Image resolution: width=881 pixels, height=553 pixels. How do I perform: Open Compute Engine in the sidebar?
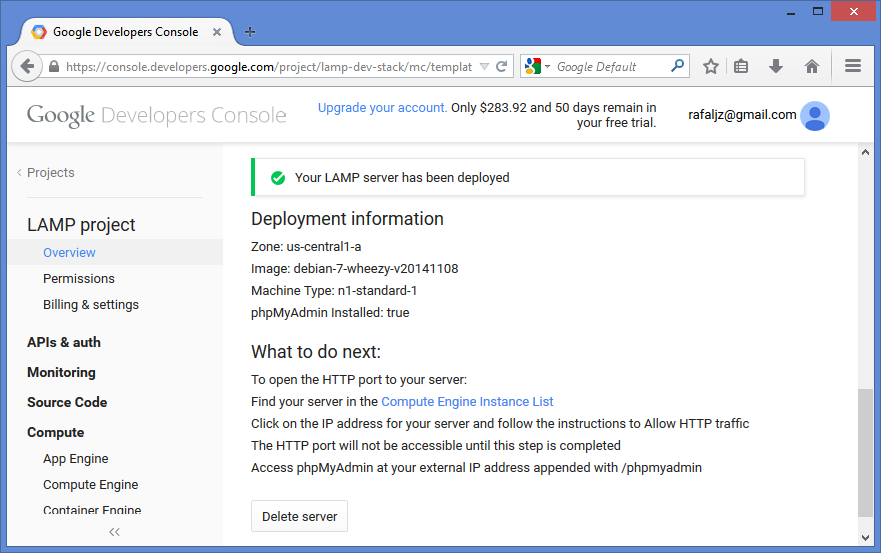point(90,484)
